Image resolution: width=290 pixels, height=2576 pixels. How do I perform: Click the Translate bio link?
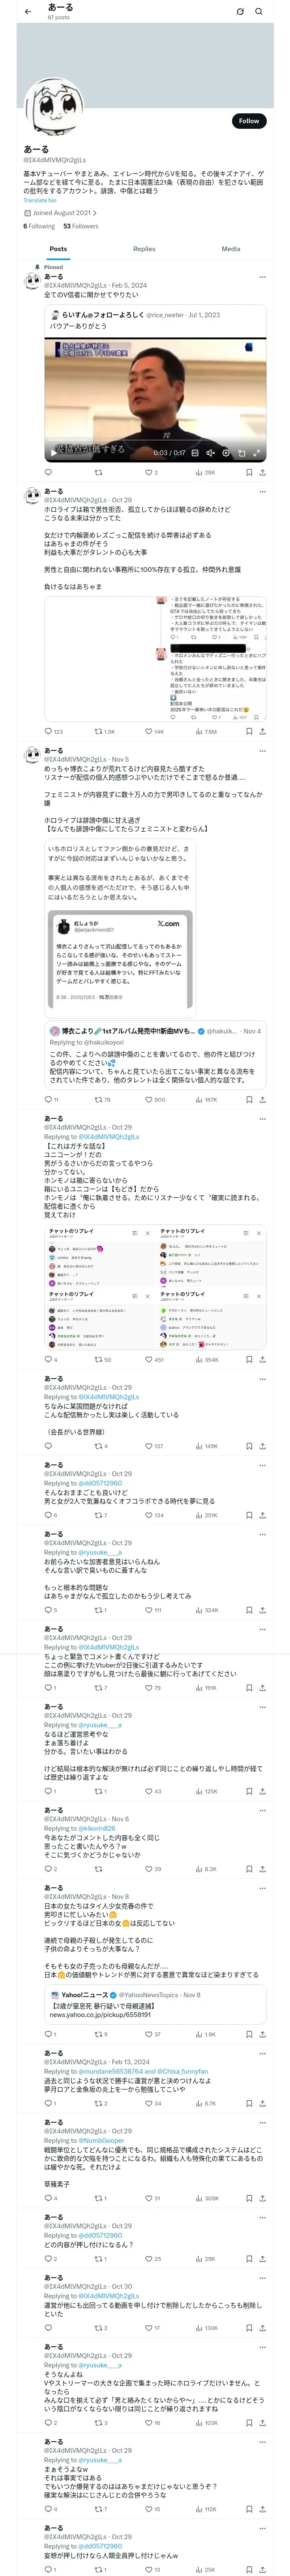(40, 200)
